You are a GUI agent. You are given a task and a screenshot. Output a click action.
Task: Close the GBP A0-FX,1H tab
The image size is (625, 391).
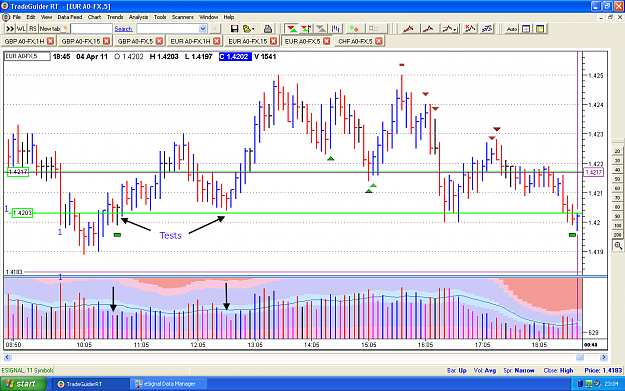click(x=50, y=41)
